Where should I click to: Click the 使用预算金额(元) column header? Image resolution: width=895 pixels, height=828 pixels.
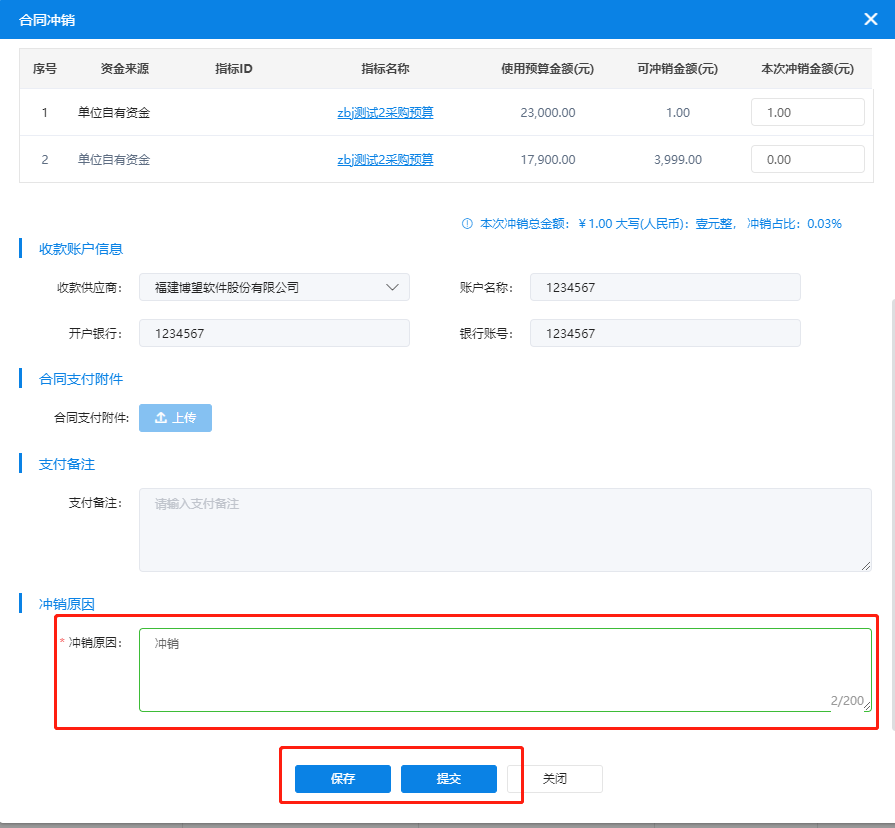547,69
